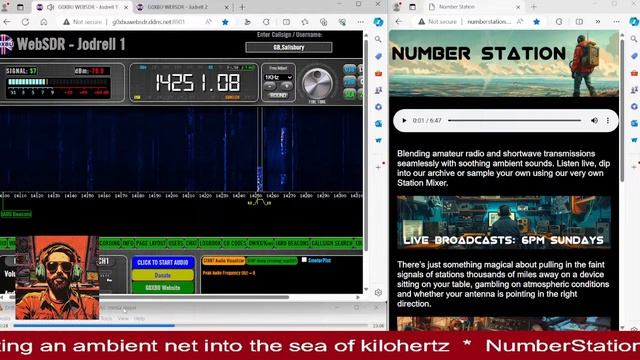Open split screen in WebSDR browser toolbar
Image resolution: width=640 pixels, height=360 pixels.
click(287, 22)
